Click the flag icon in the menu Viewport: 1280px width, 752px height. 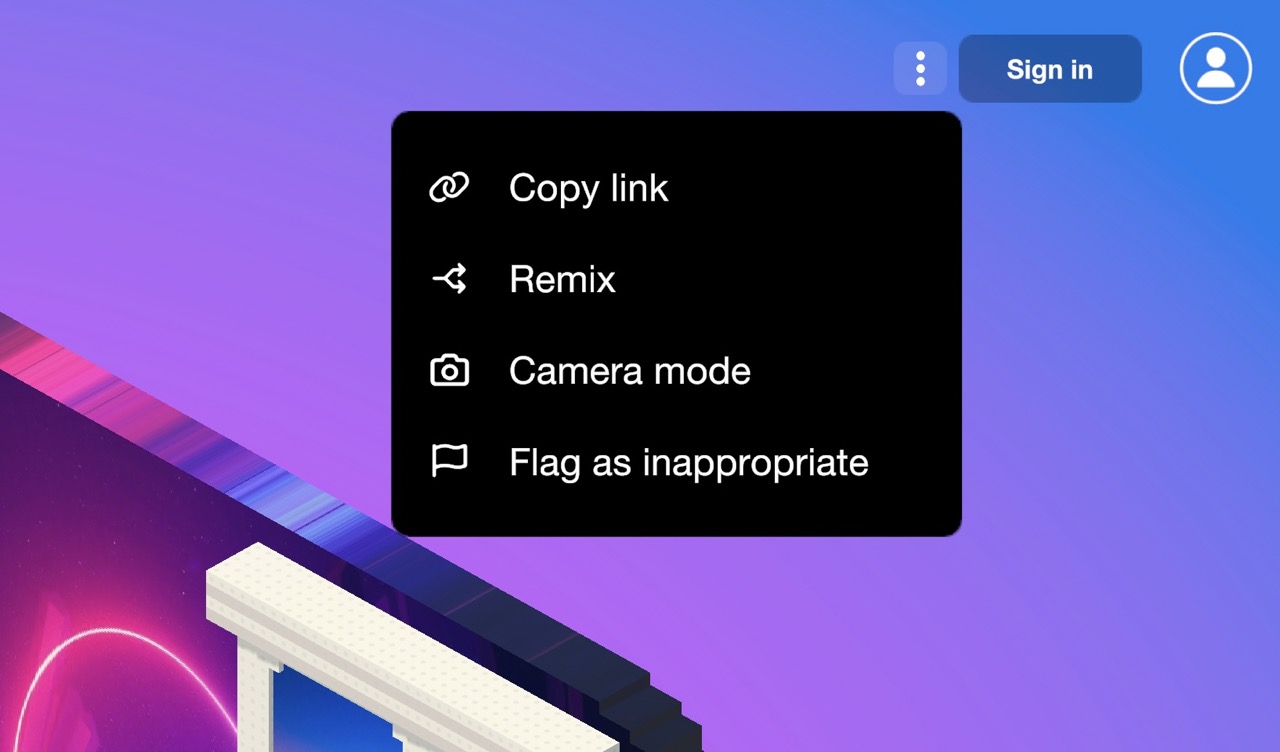[449, 462]
